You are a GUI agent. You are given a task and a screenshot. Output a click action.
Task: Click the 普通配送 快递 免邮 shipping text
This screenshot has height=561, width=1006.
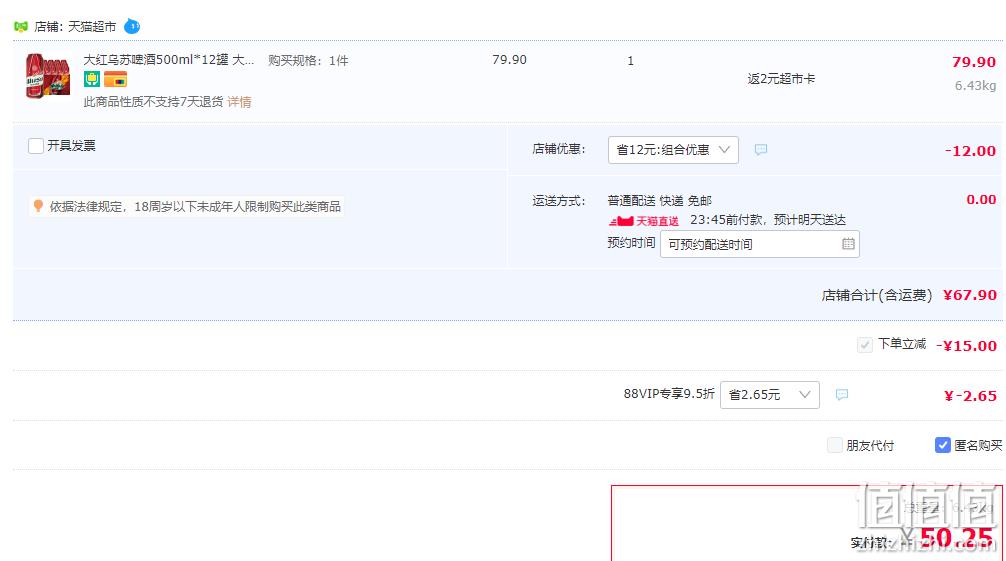[x=660, y=201]
